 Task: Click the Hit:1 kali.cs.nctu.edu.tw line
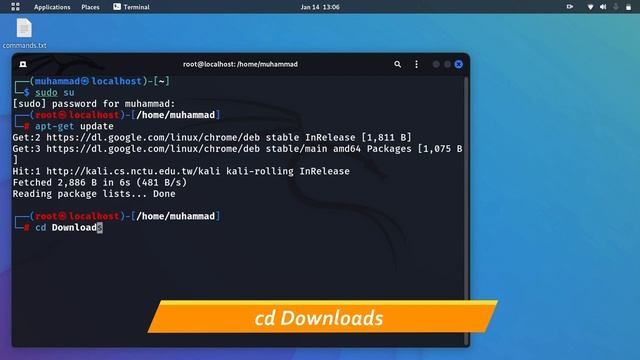tap(181, 171)
